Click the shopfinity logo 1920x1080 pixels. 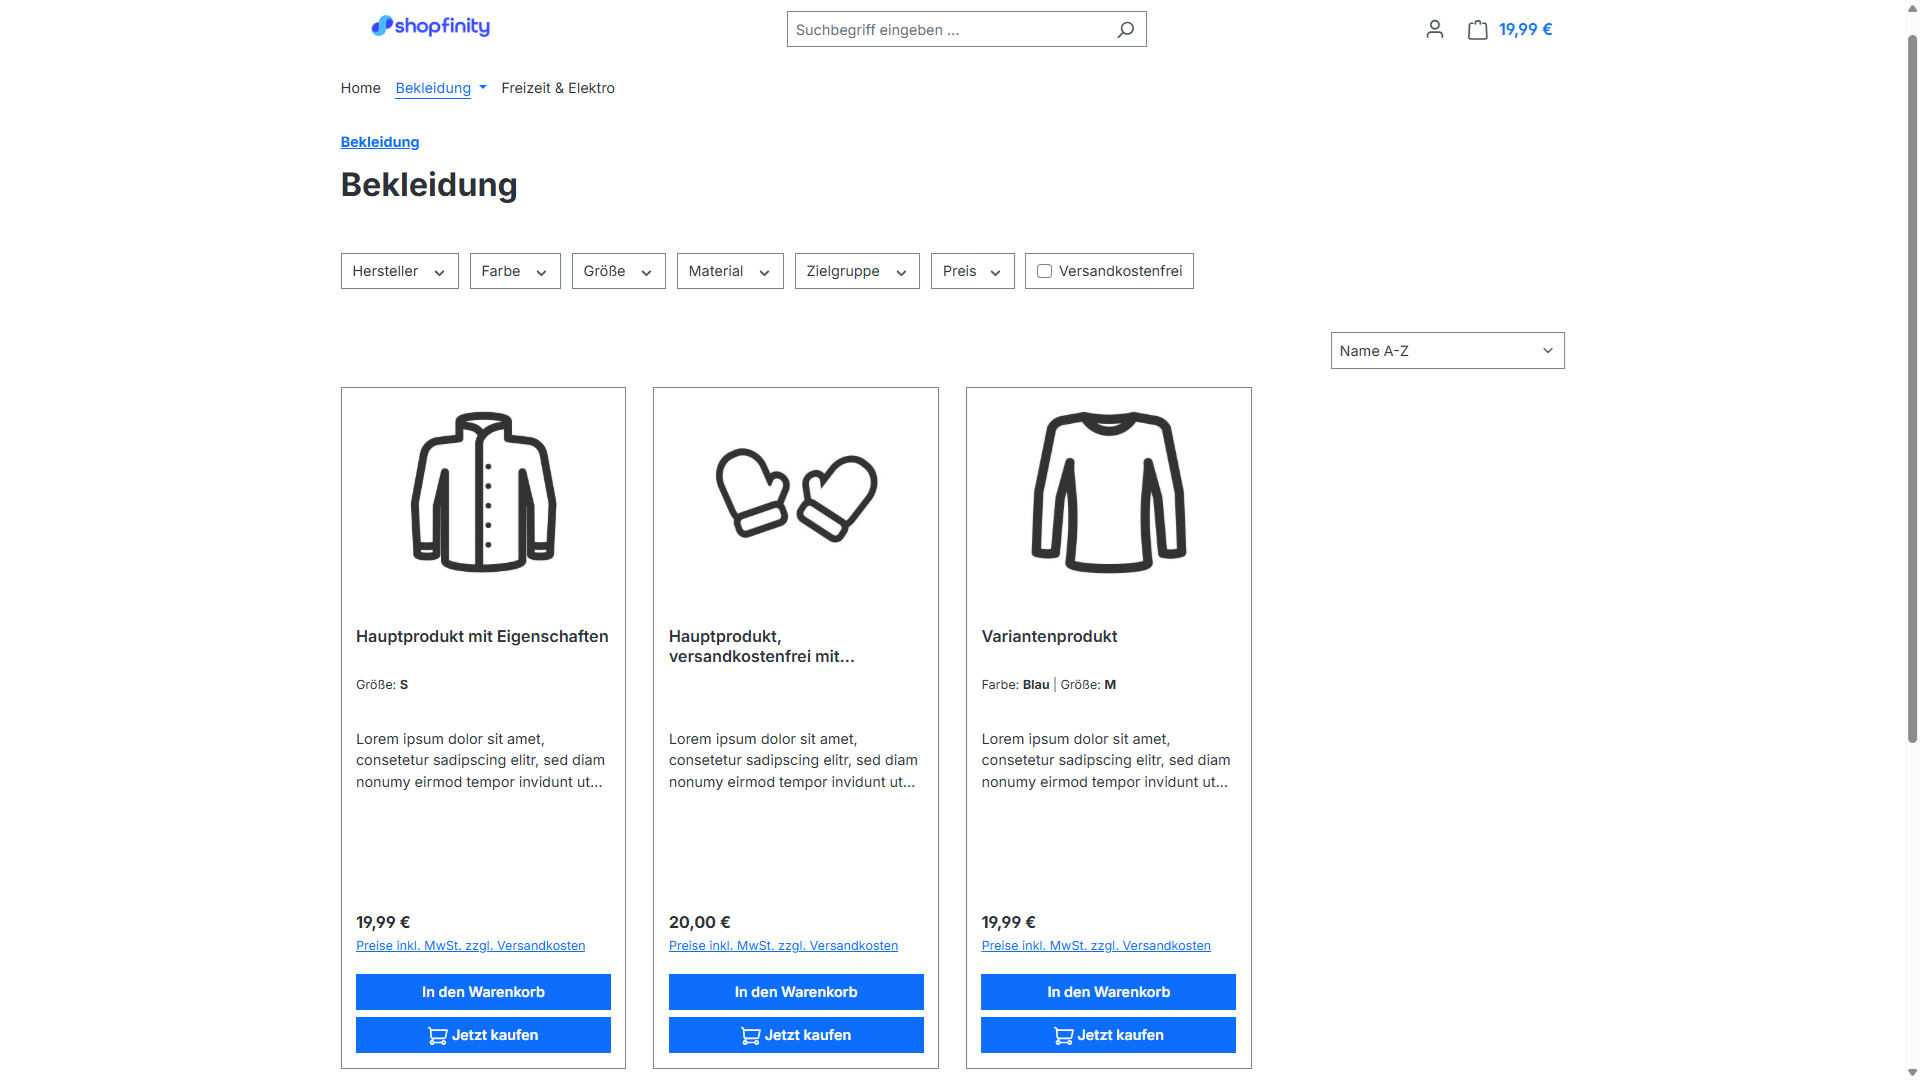(431, 26)
